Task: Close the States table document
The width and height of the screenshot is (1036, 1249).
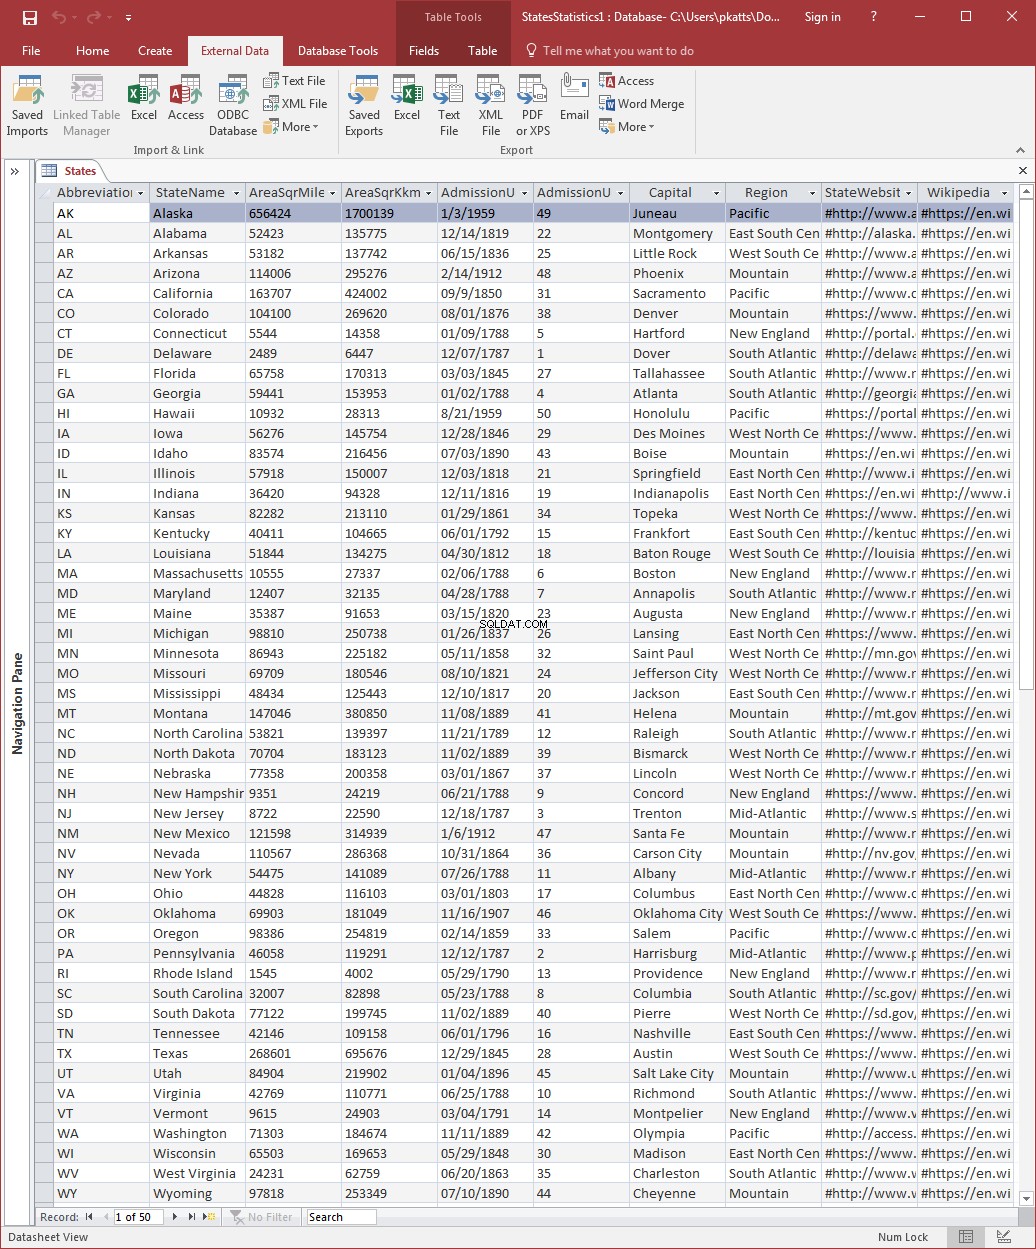Action: coord(1023,171)
